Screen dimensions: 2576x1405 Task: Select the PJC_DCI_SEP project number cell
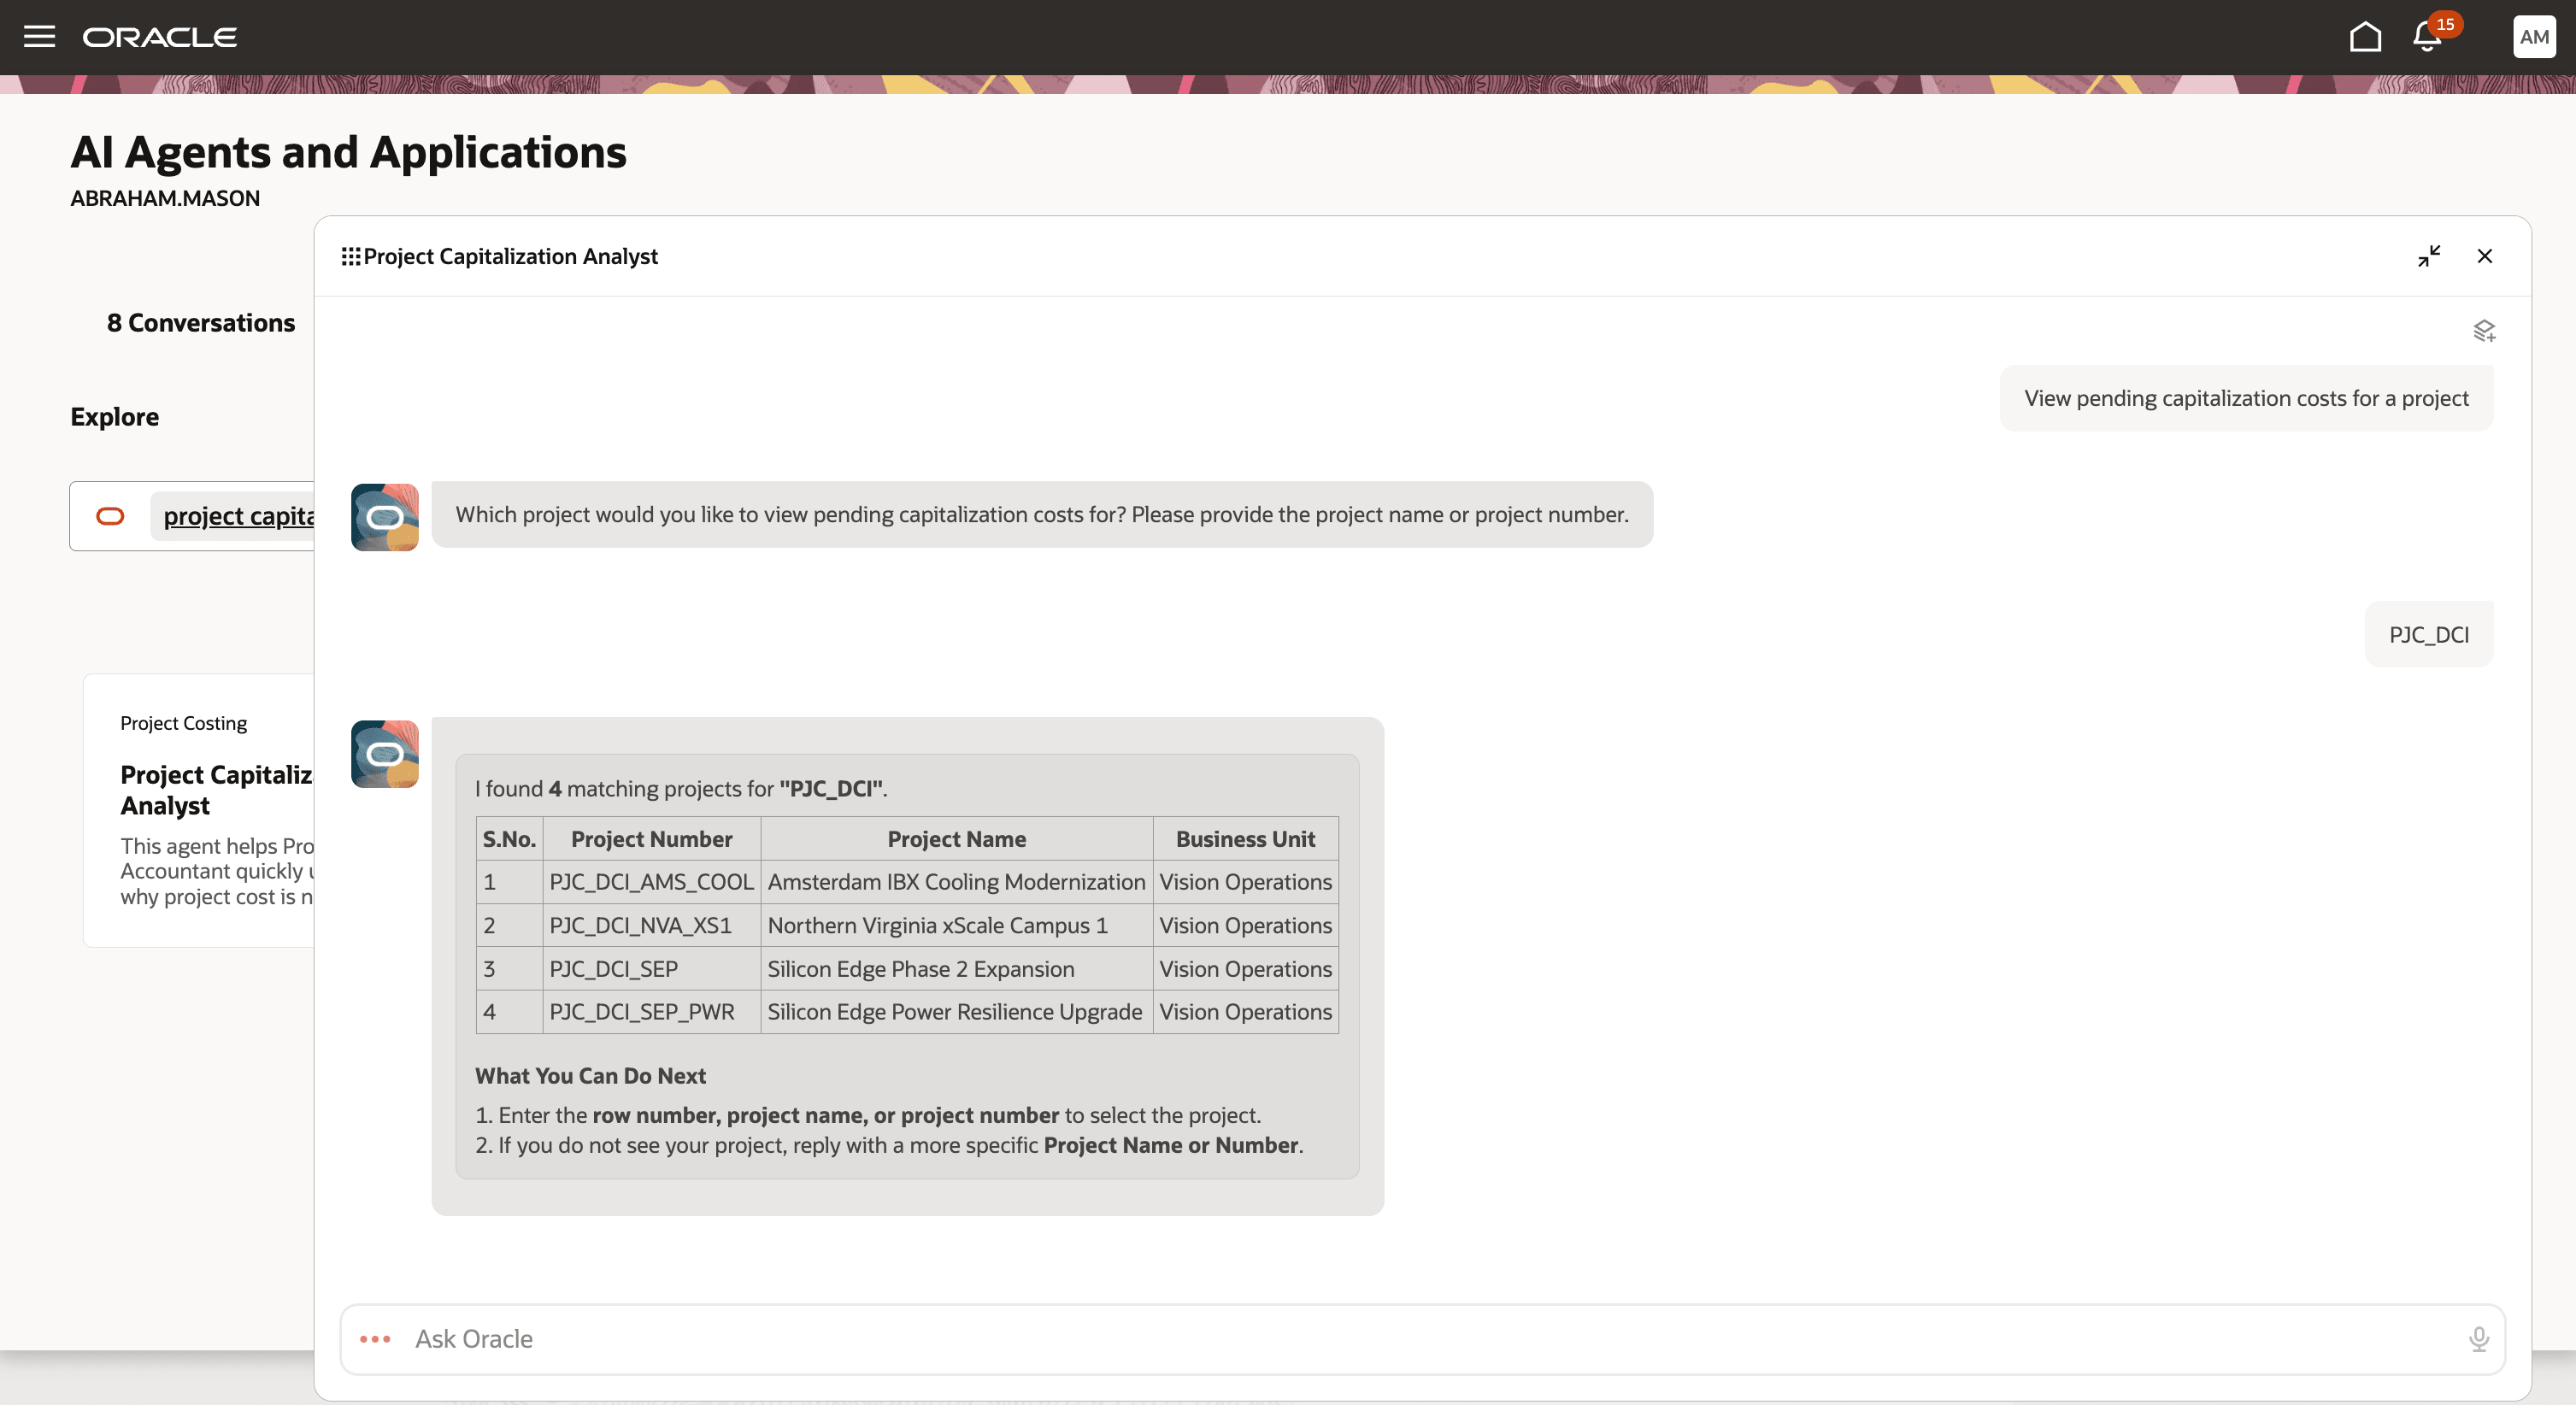point(651,969)
